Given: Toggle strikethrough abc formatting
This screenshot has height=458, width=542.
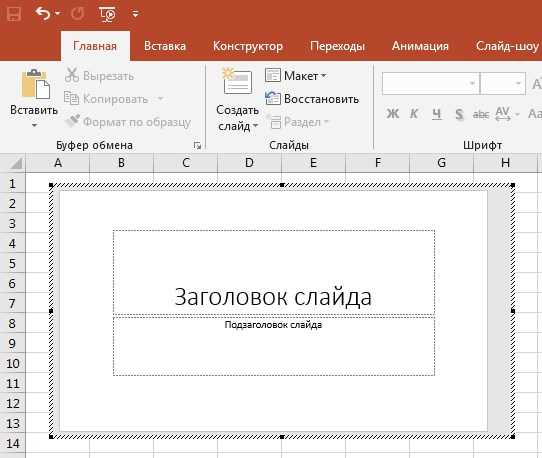Looking at the screenshot, I should pos(481,114).
